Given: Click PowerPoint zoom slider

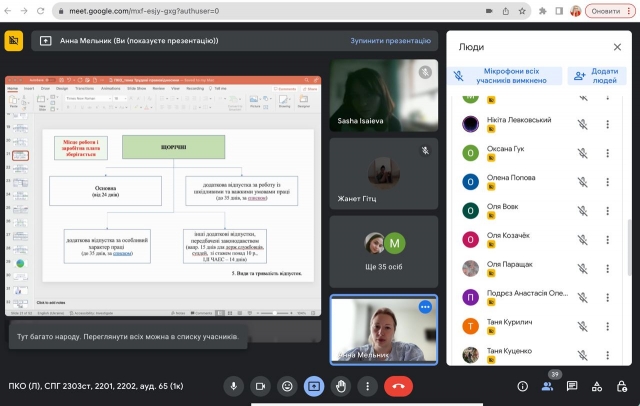Looking at the screenshot, I should point(274,313).
